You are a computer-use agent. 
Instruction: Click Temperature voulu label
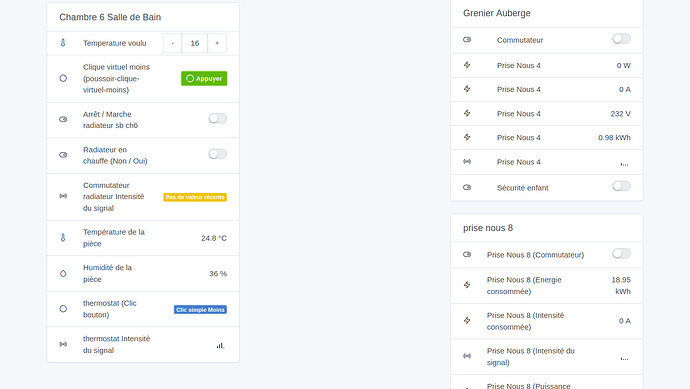click(x=115, y=43)
